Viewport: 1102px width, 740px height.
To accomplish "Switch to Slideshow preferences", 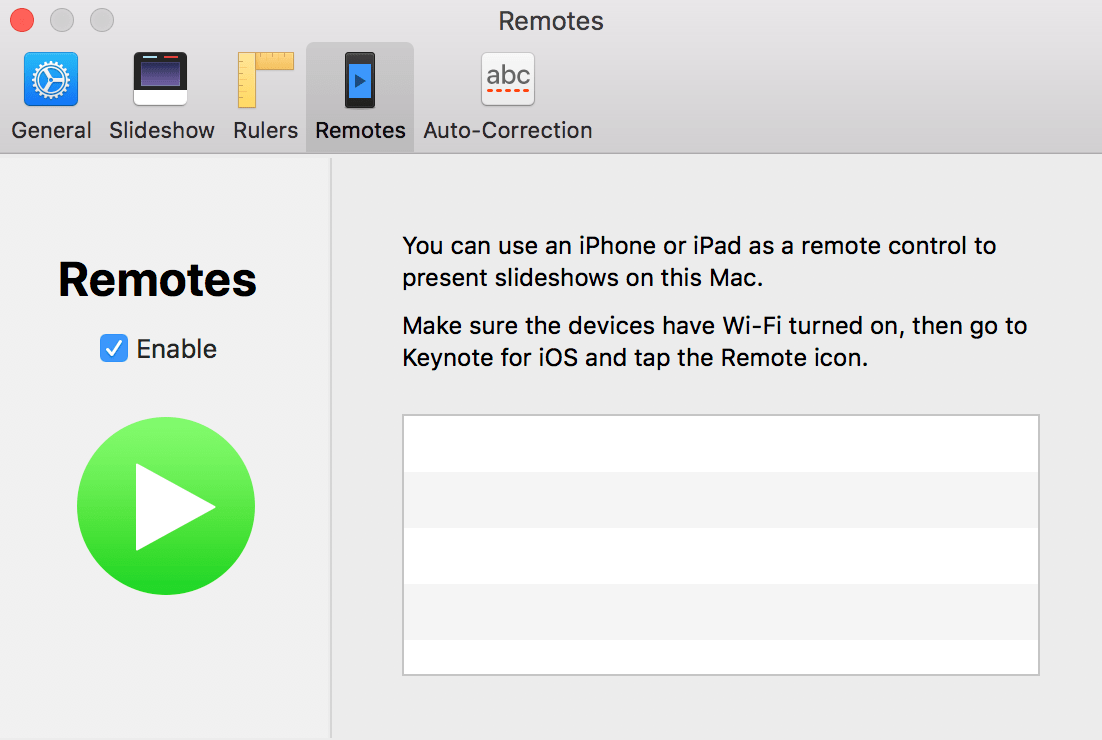I will [x=161, y=95].
